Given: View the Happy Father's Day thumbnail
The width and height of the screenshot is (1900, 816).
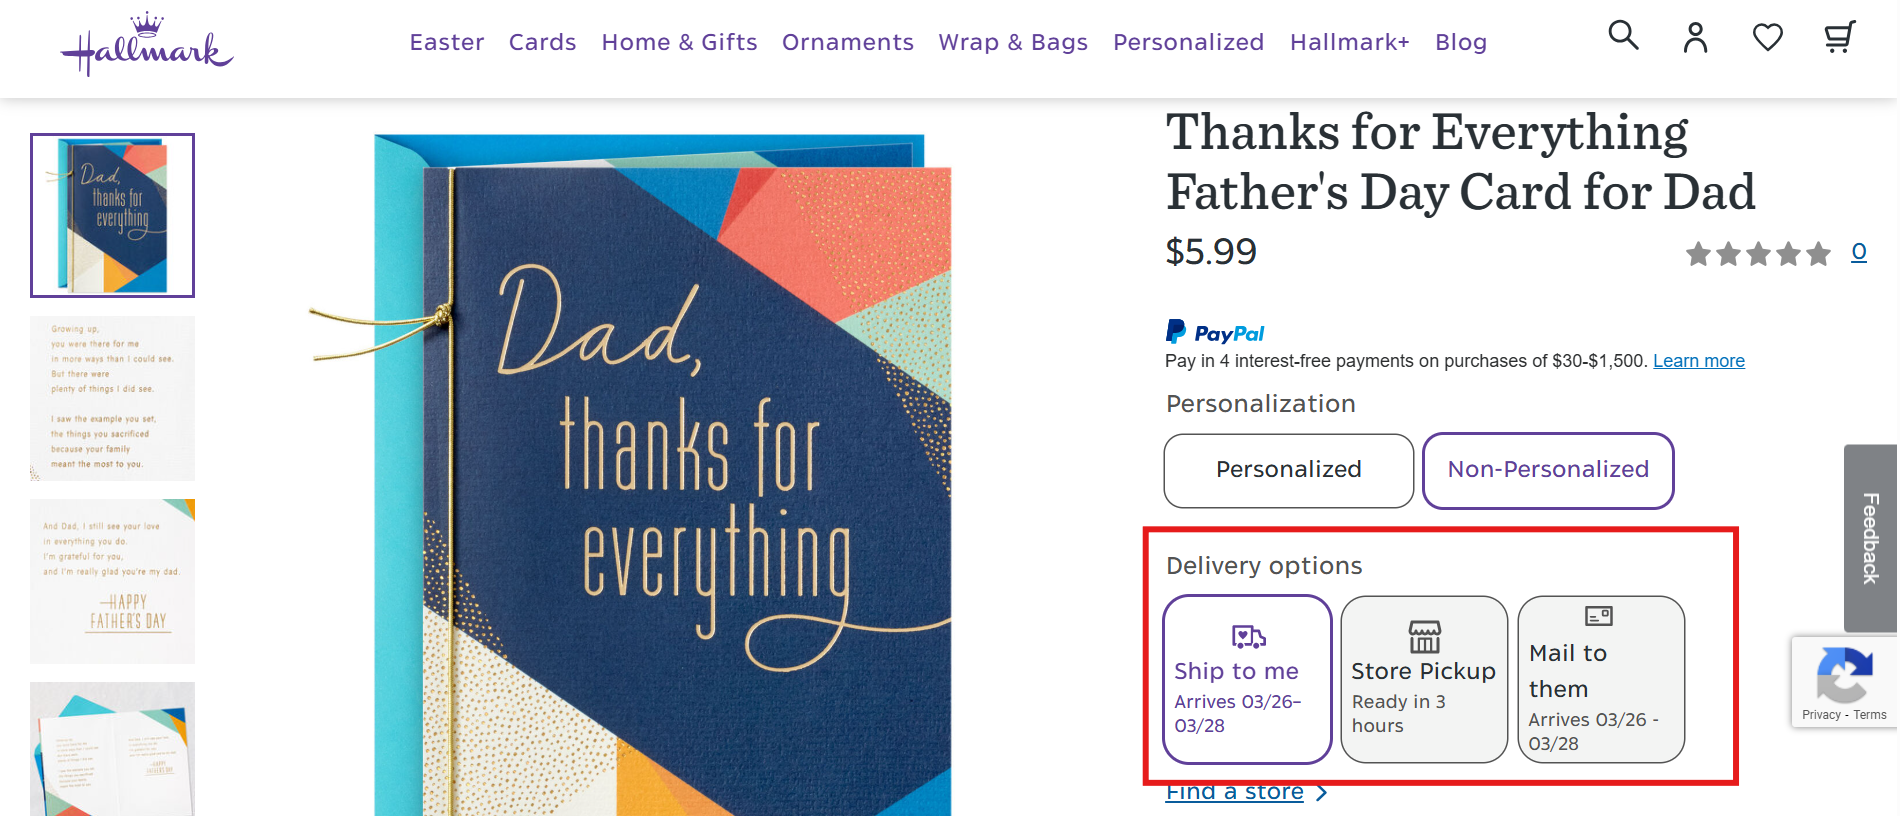Looking at the screenshot, I should pos(112,581).
